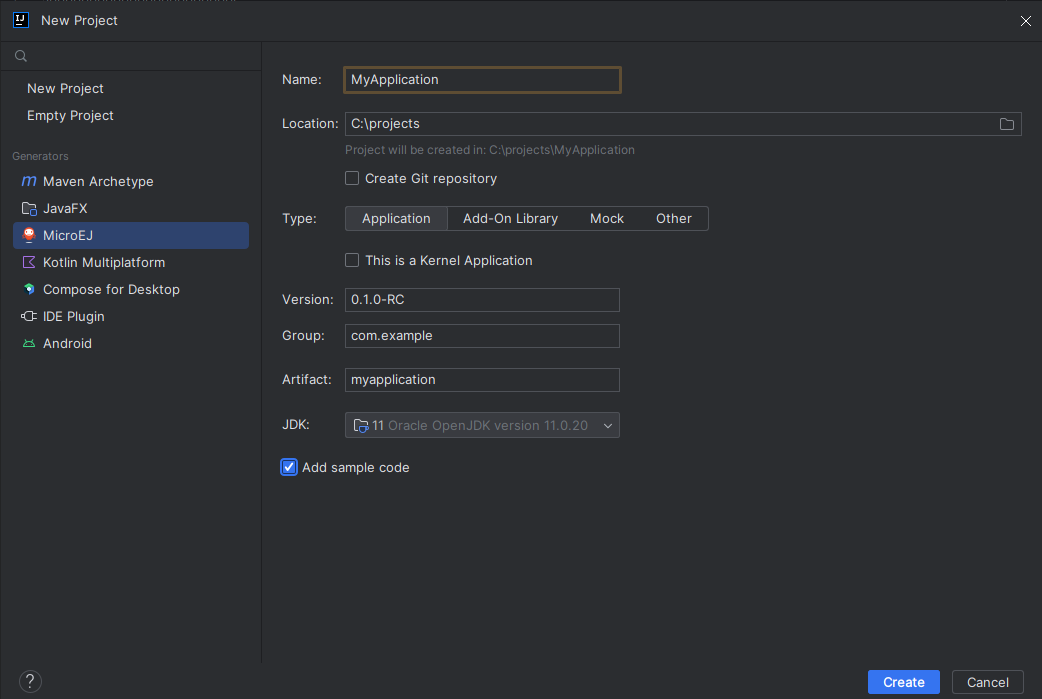Open the Location folder browser icon
The width and height of the screenshot is (1042, 699).
coord(1007,123)
